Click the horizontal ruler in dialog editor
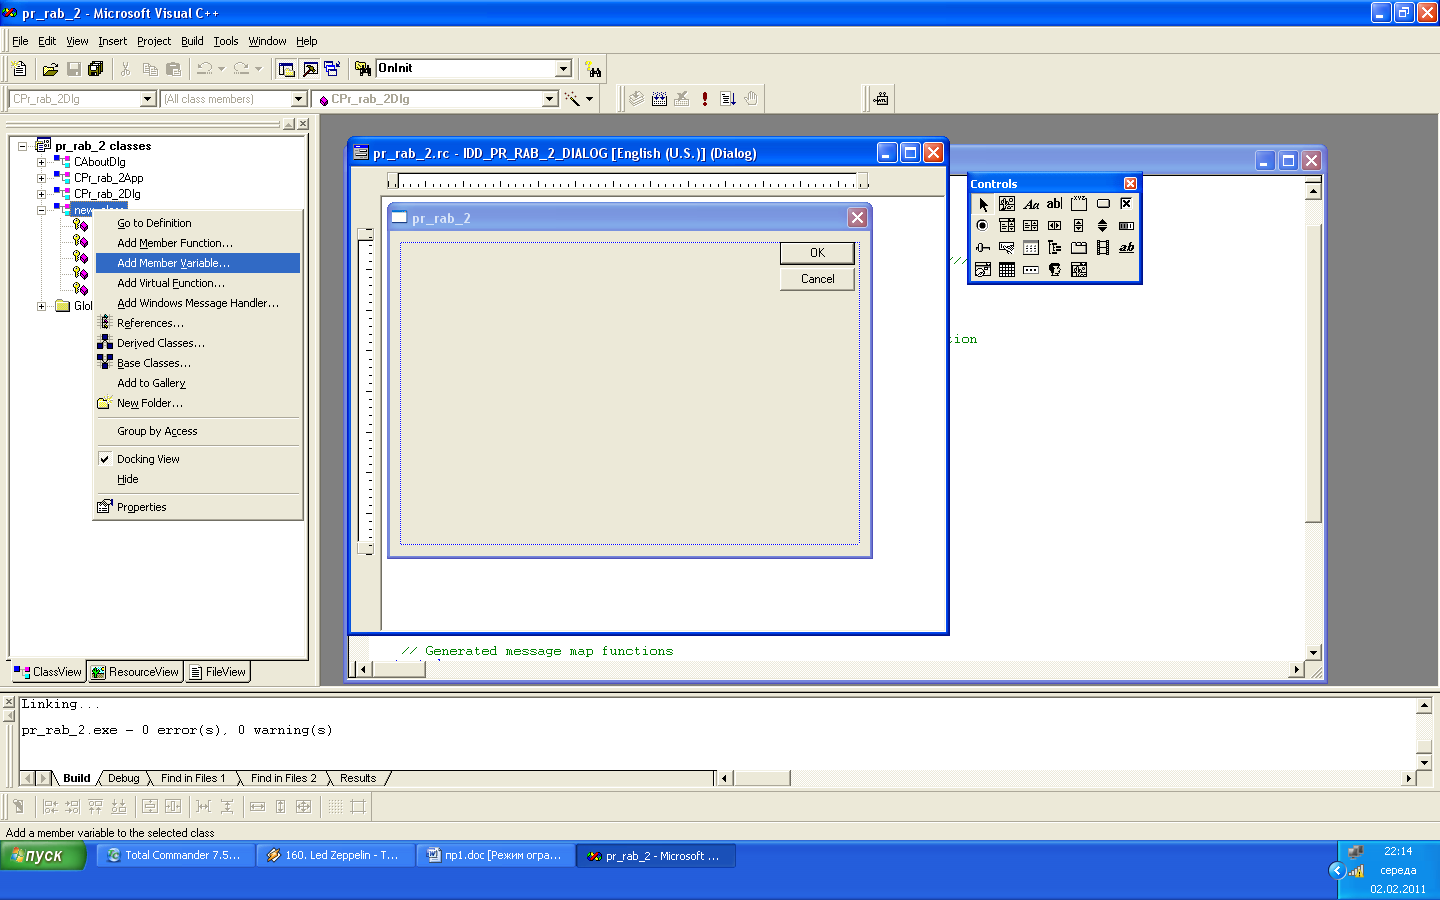This screenshot has height=900, width=1440. (x=627, y=181)
